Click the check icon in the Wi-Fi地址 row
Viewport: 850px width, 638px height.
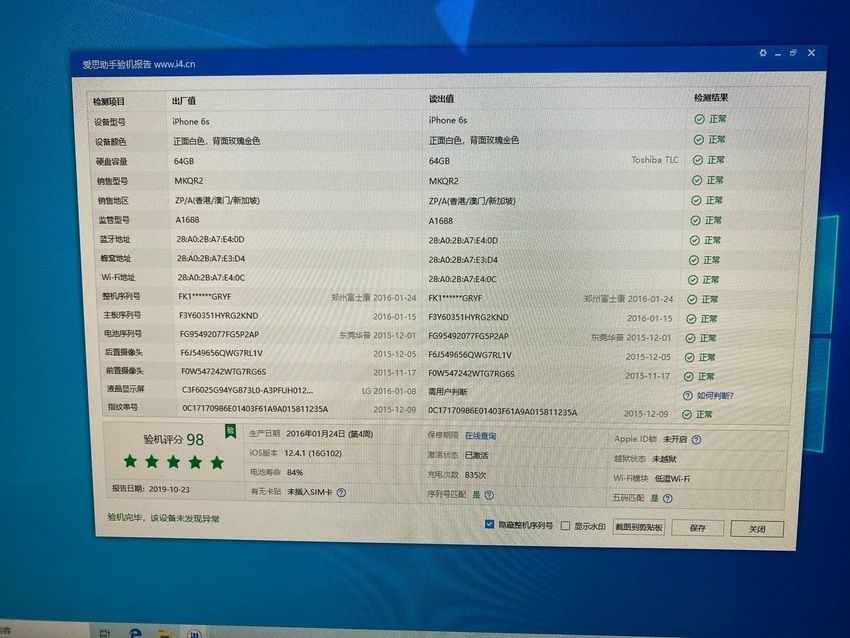tap(692, 280)
